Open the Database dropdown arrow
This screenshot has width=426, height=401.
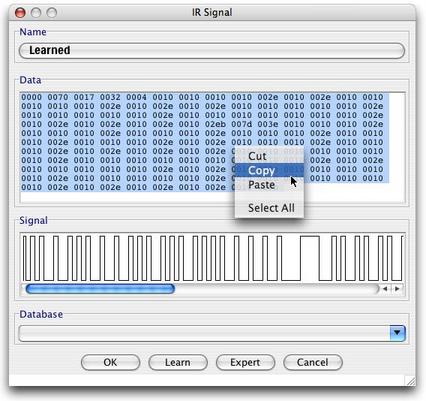(x=397, y=333)
